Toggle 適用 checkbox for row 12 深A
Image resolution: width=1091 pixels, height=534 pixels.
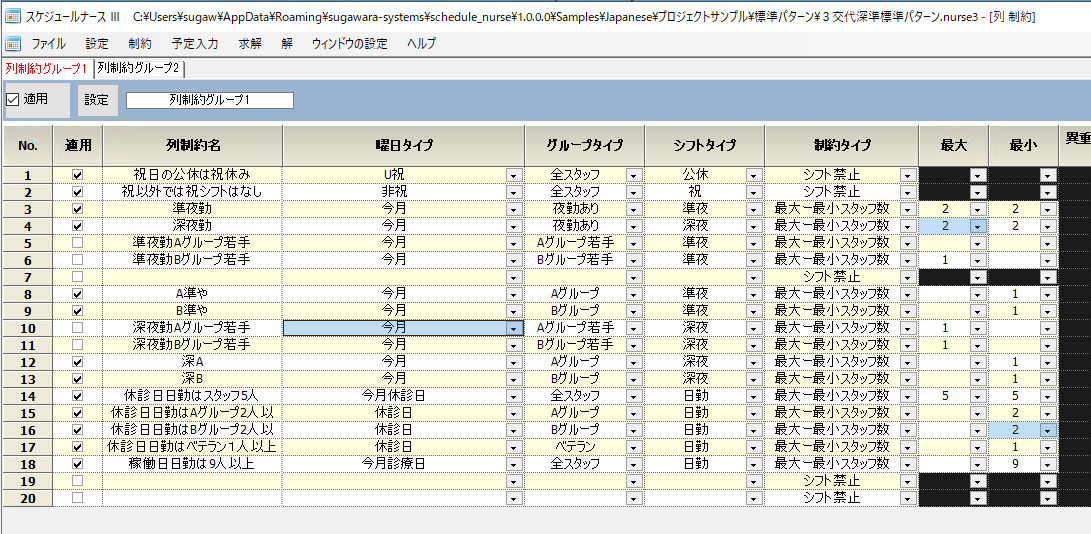coord(77,361)
